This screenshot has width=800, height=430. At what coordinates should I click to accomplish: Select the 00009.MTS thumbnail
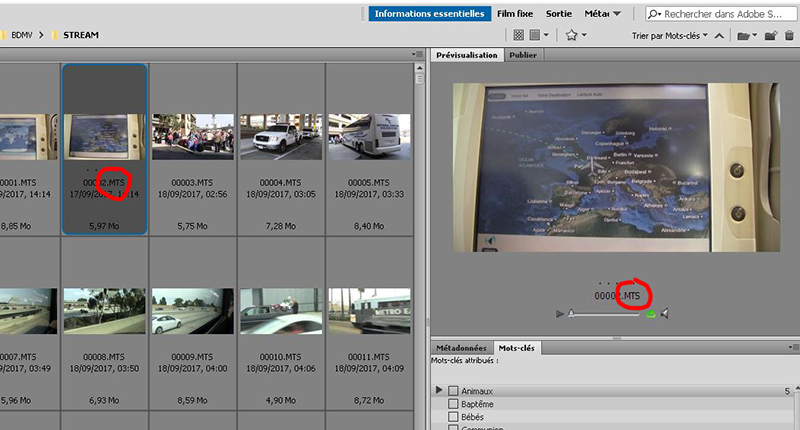click(193, 311)
